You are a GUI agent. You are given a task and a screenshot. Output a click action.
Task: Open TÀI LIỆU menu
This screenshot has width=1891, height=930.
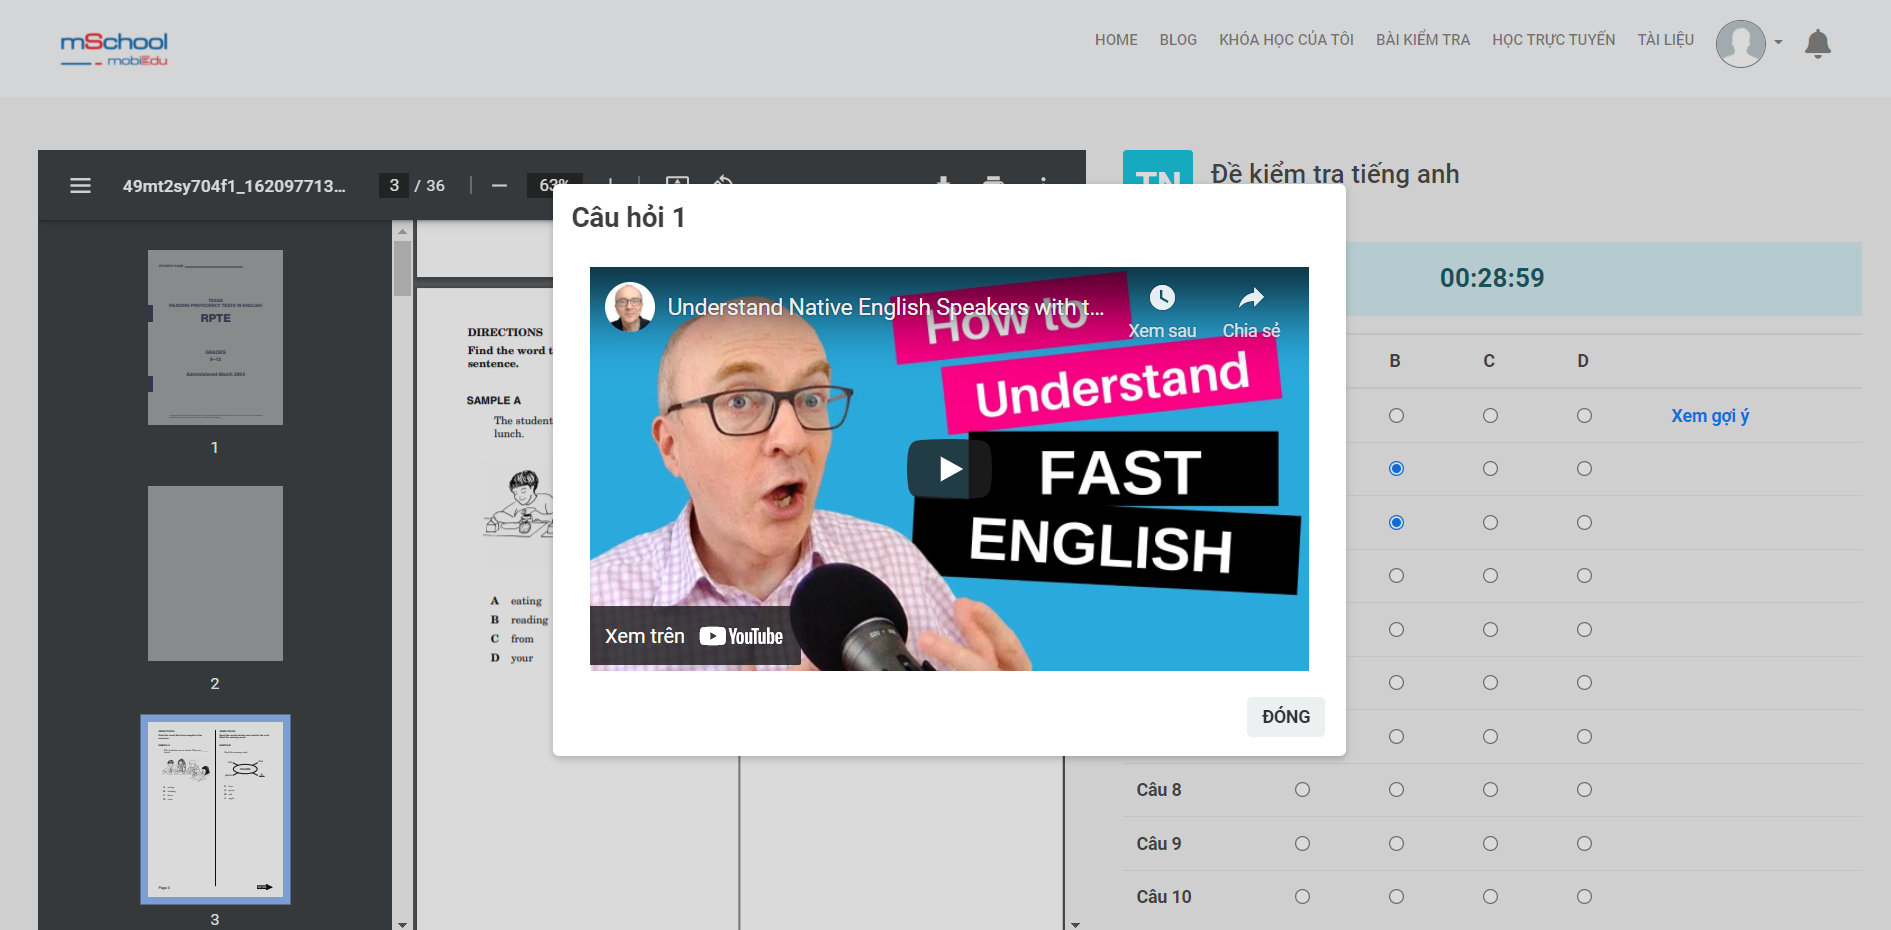click(x=1665, y=40)
